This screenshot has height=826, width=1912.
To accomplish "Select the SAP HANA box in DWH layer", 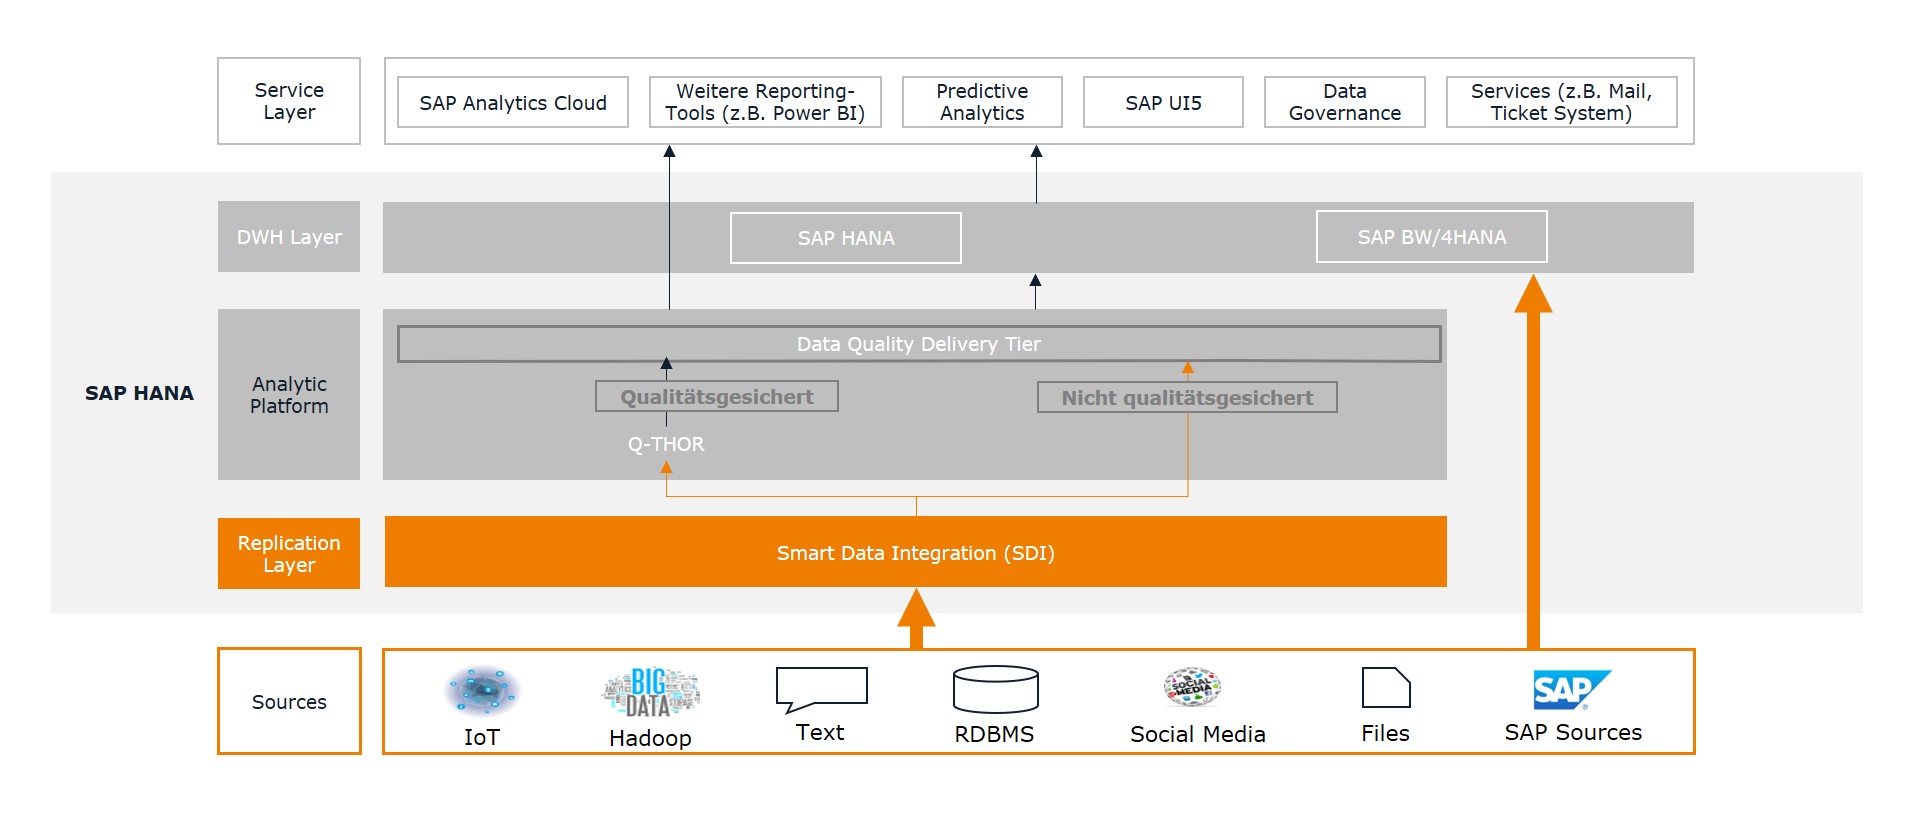I will point(846,238).
